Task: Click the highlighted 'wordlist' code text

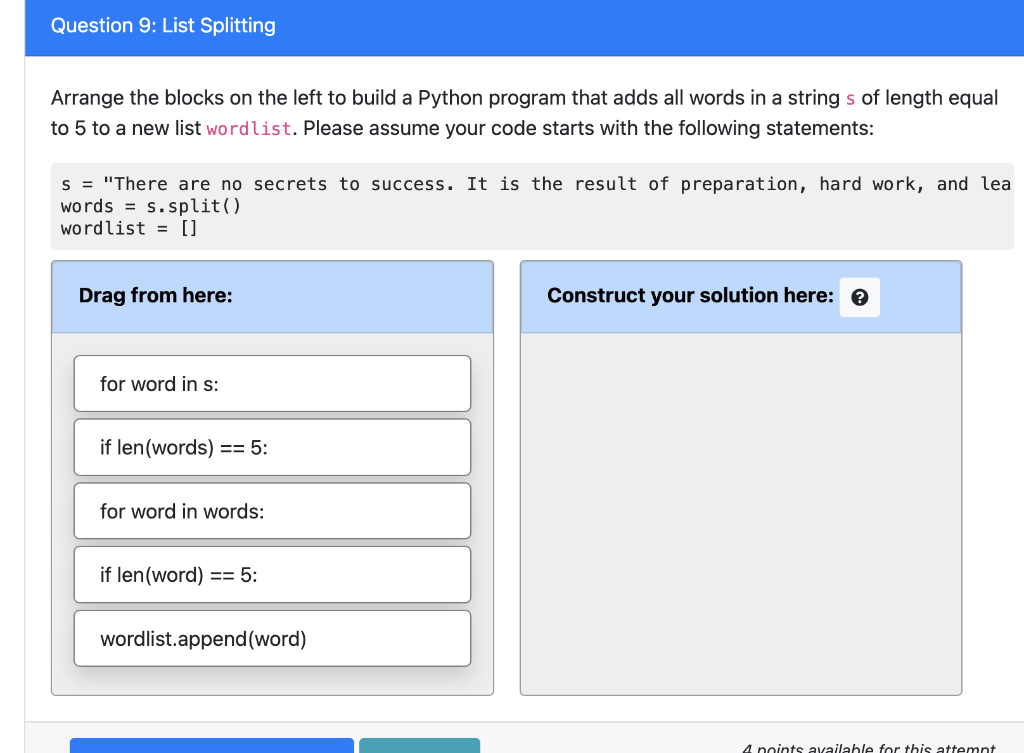Action: [x=248, y=128]
